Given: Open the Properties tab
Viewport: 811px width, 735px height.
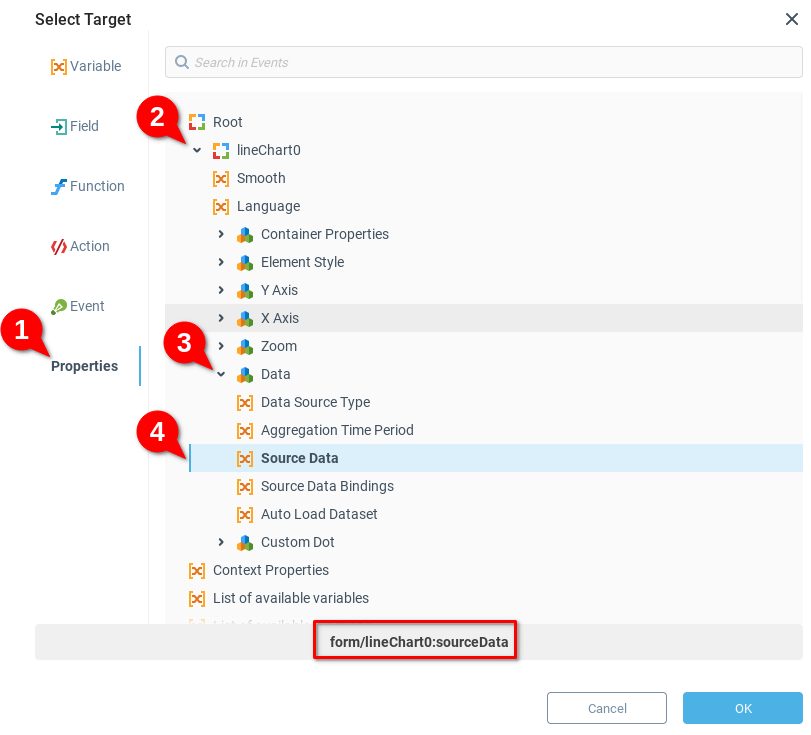Looking at the screenshot, I should (x=85, y=366).
